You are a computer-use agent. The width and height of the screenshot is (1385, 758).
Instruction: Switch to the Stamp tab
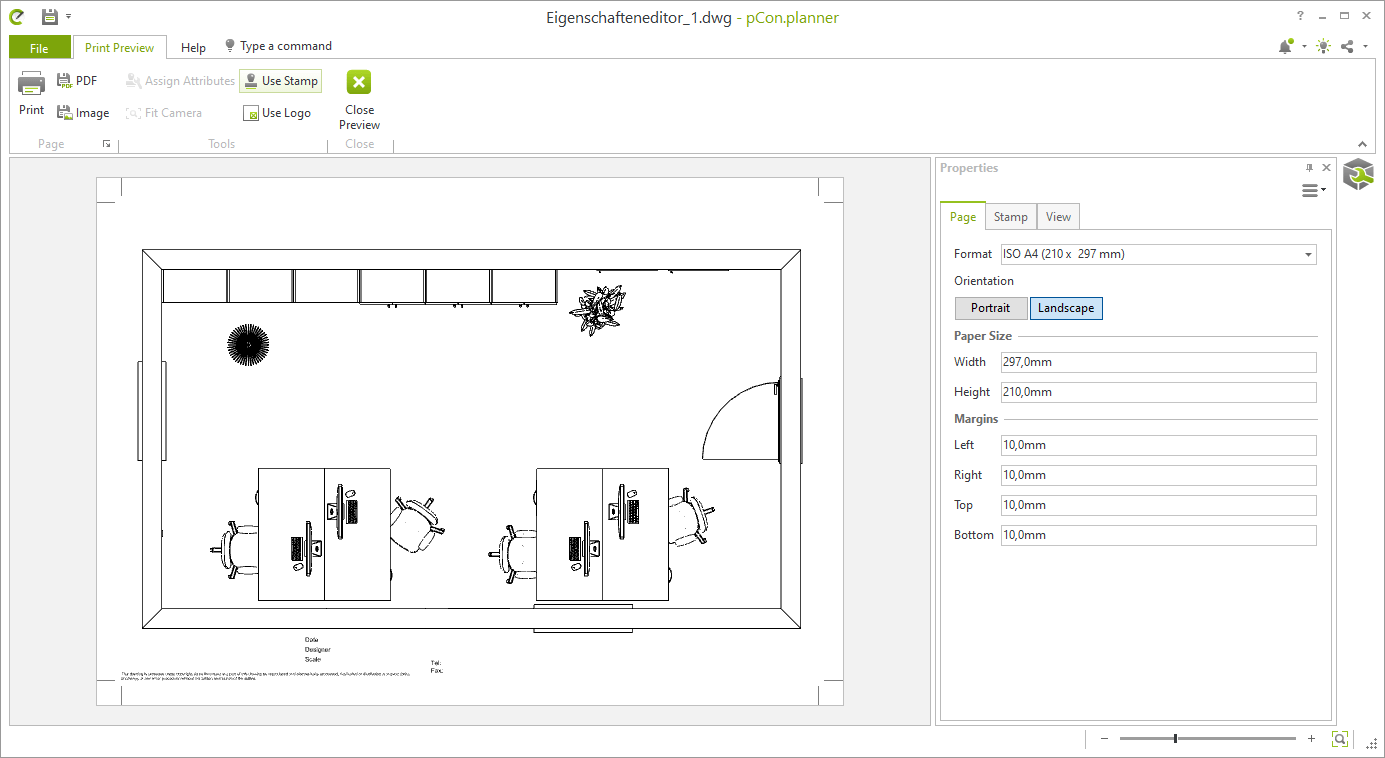[x=1010, y=216]
